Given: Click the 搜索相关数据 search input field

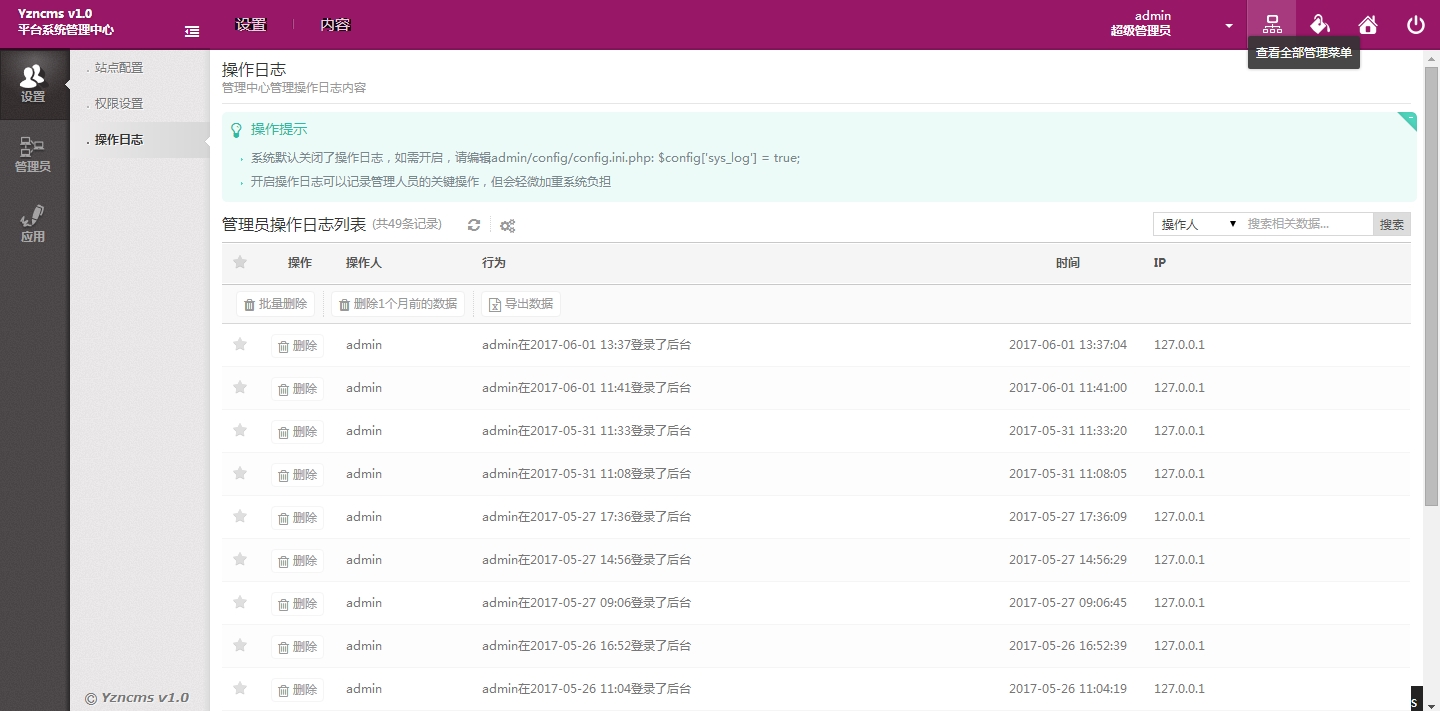Looking at the screenshot, I should click(x=1306, y=224).
